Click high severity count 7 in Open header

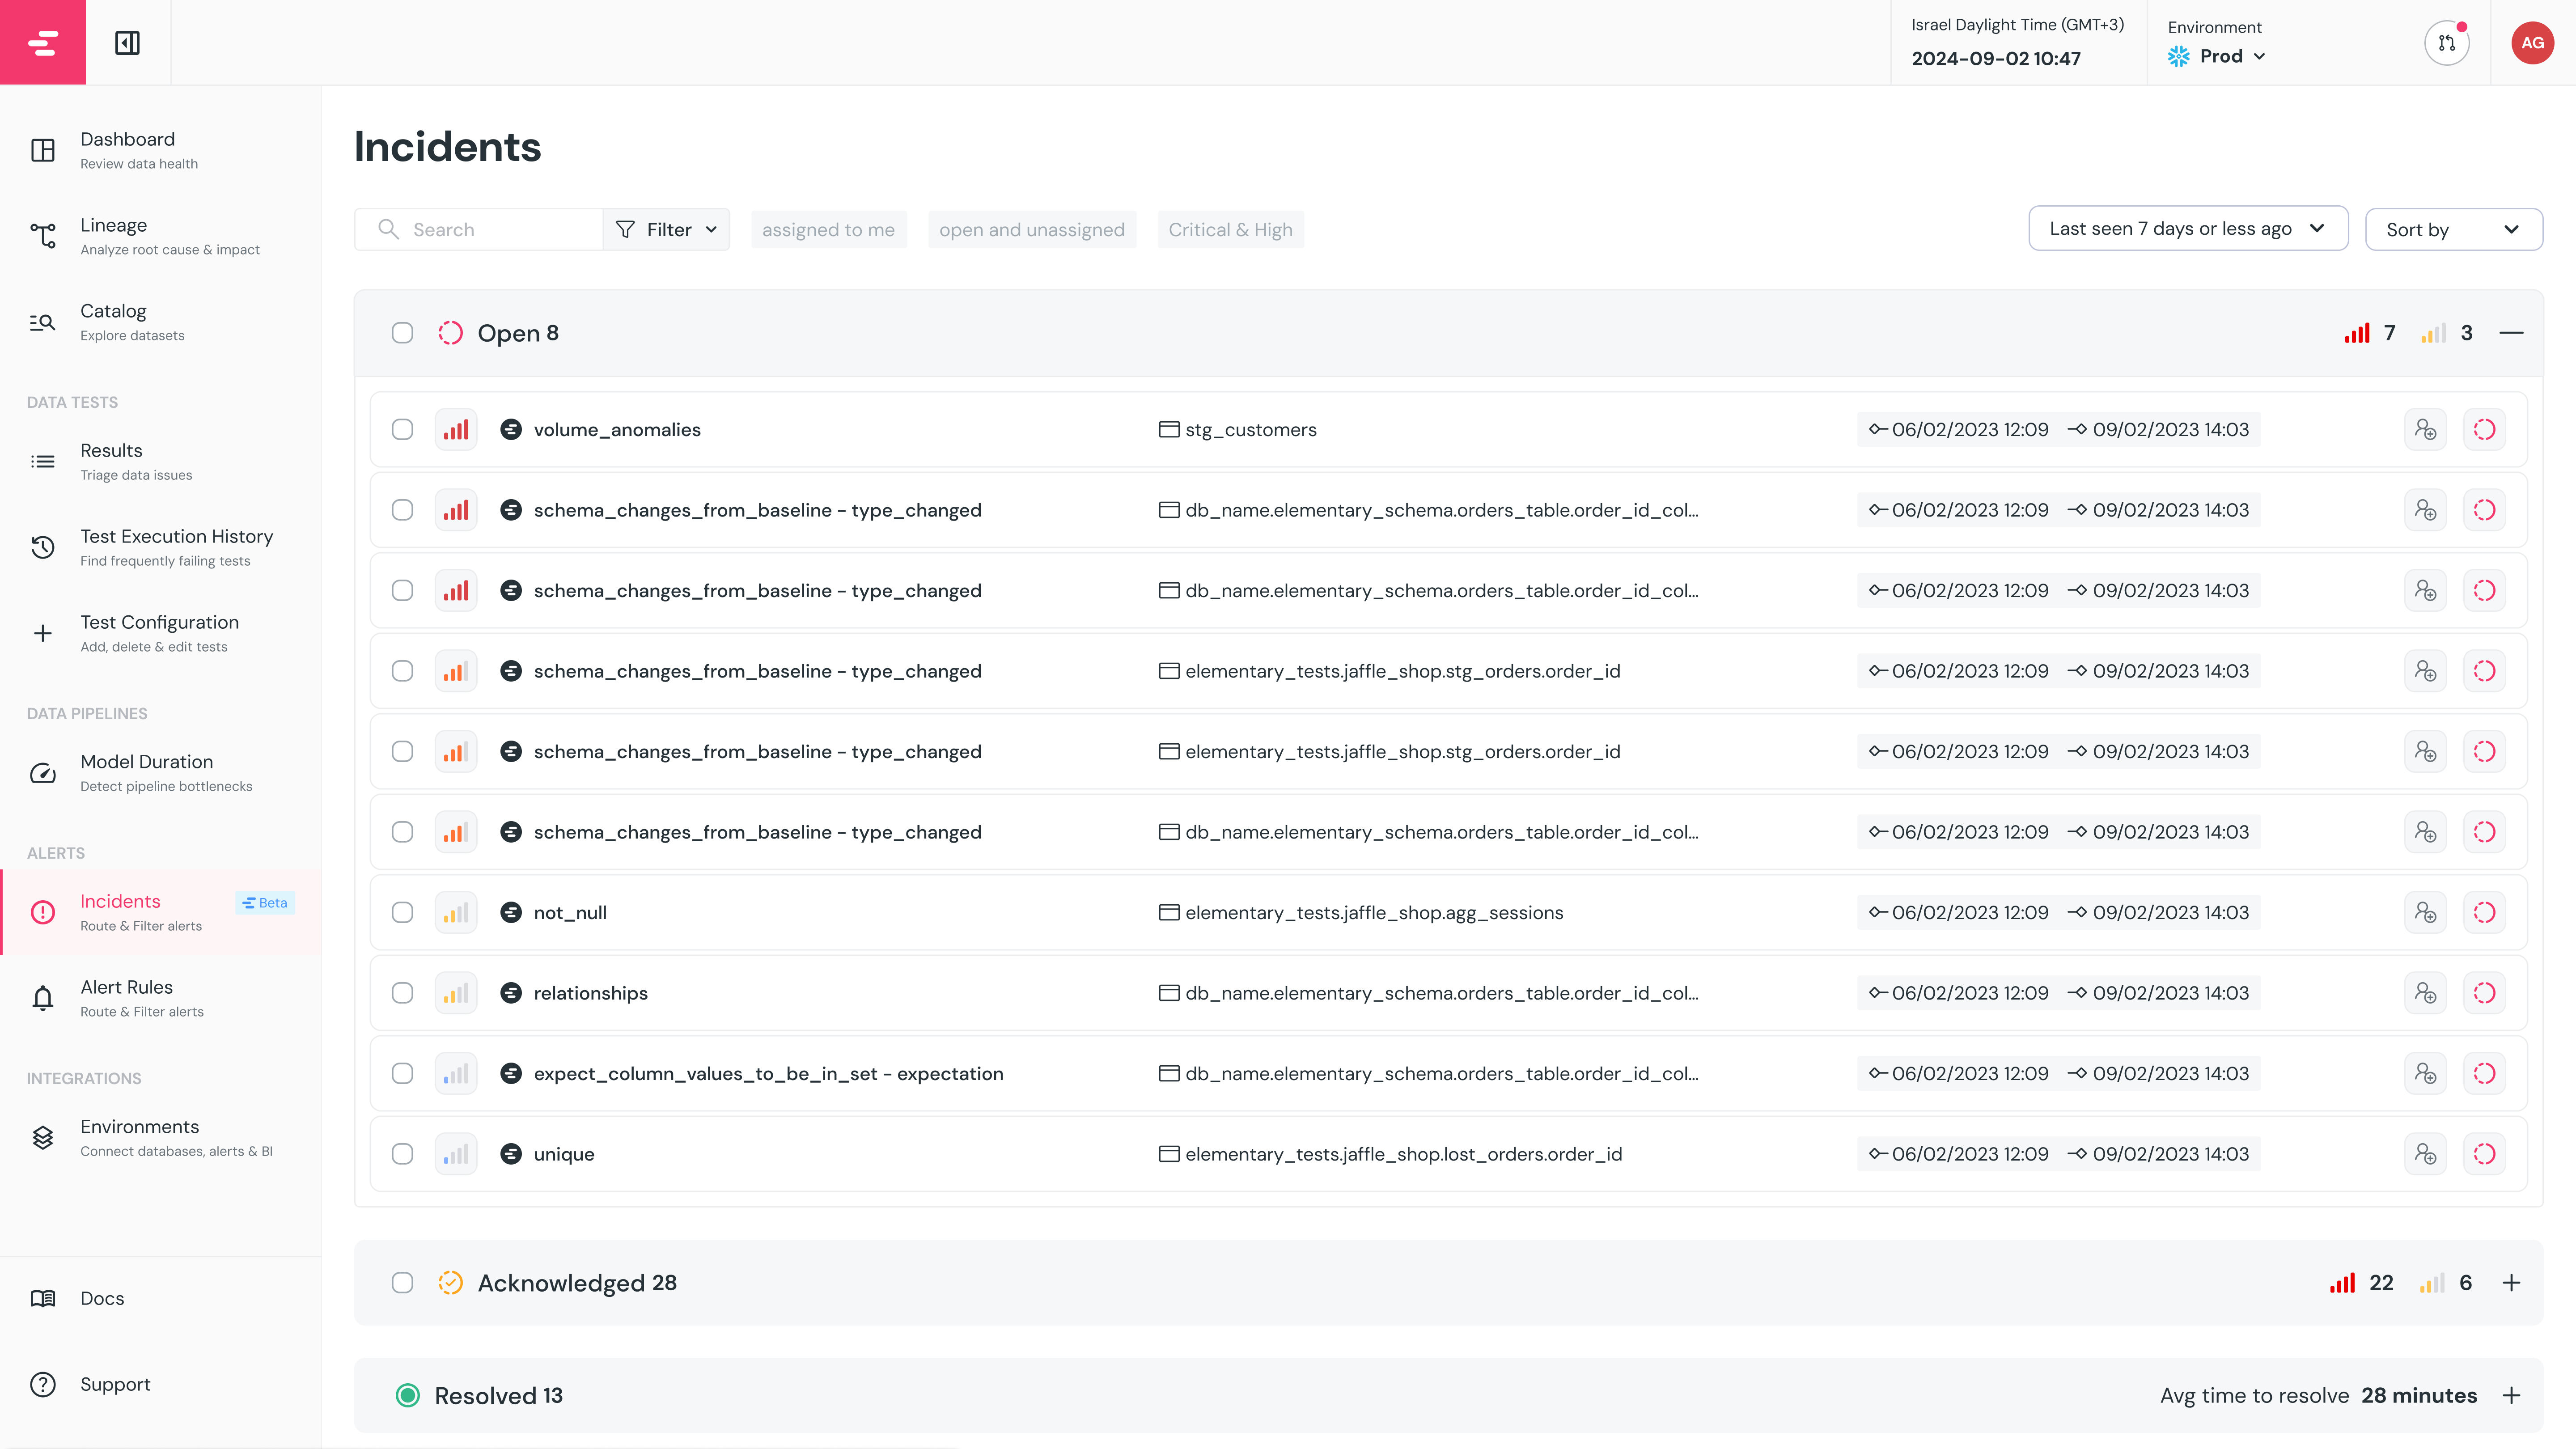[x=2370, y=333]
